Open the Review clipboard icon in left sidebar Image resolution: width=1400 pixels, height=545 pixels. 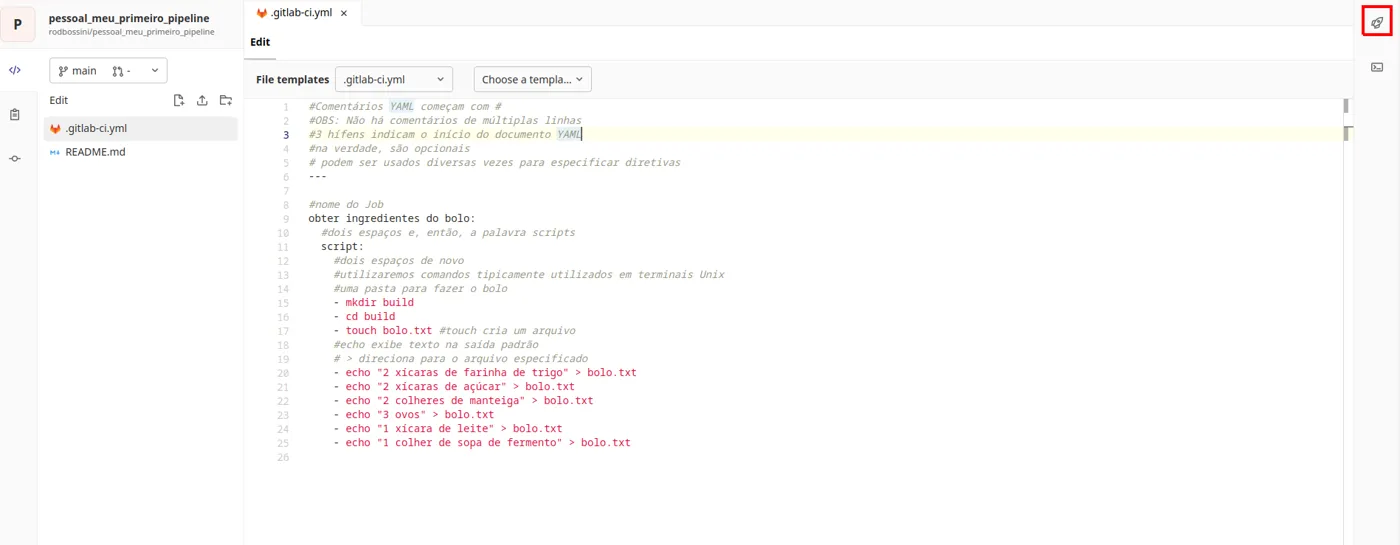coord(14,115)
